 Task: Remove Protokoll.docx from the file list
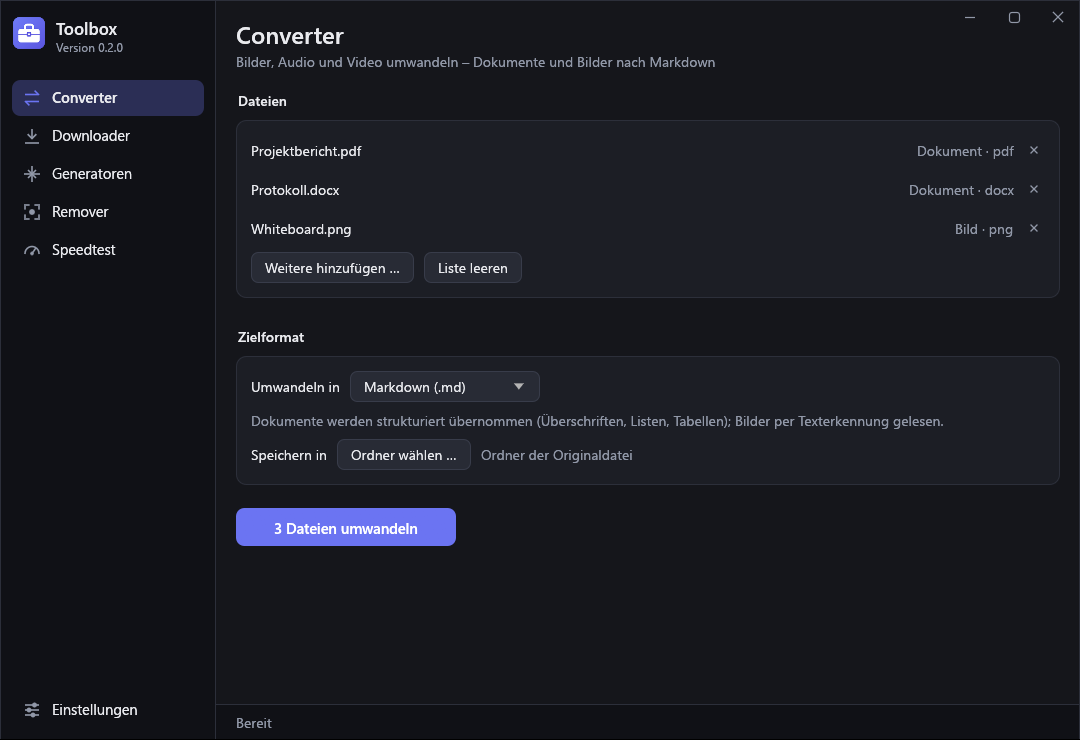1034,189
